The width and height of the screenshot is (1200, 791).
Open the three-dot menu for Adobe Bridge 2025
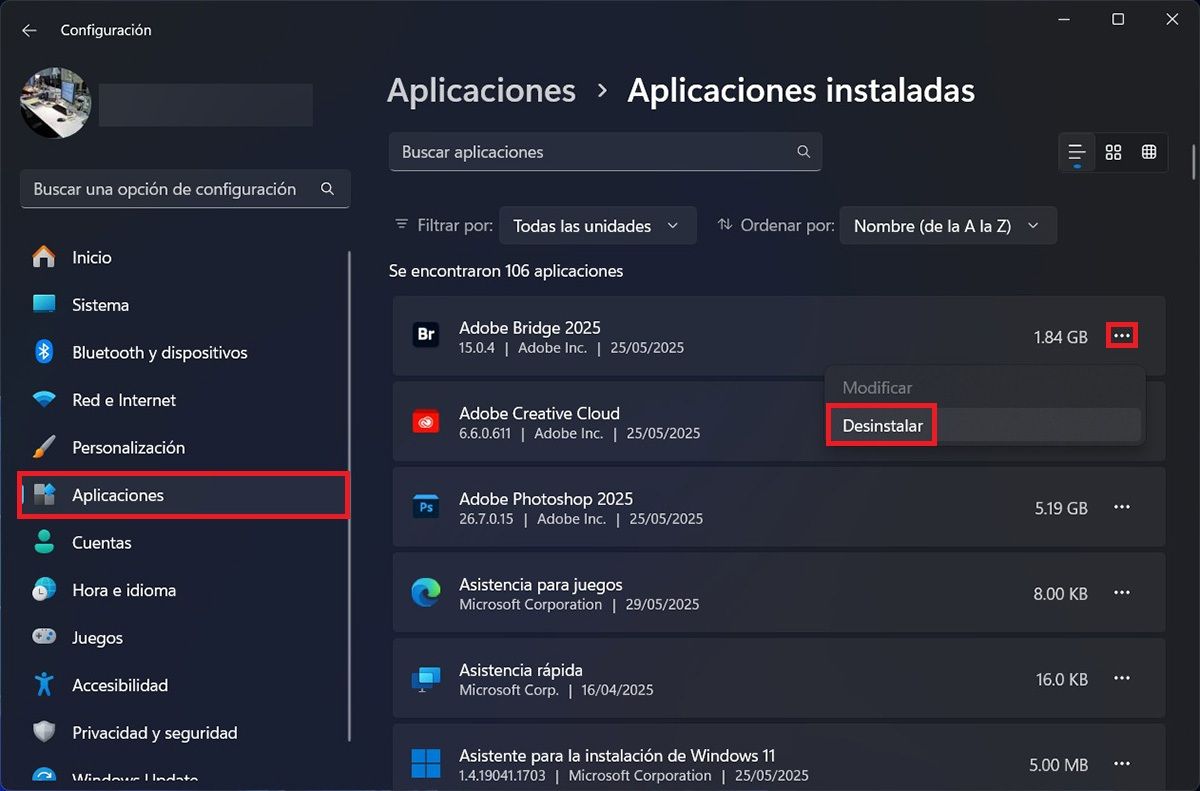click(x=1122, y=336)
